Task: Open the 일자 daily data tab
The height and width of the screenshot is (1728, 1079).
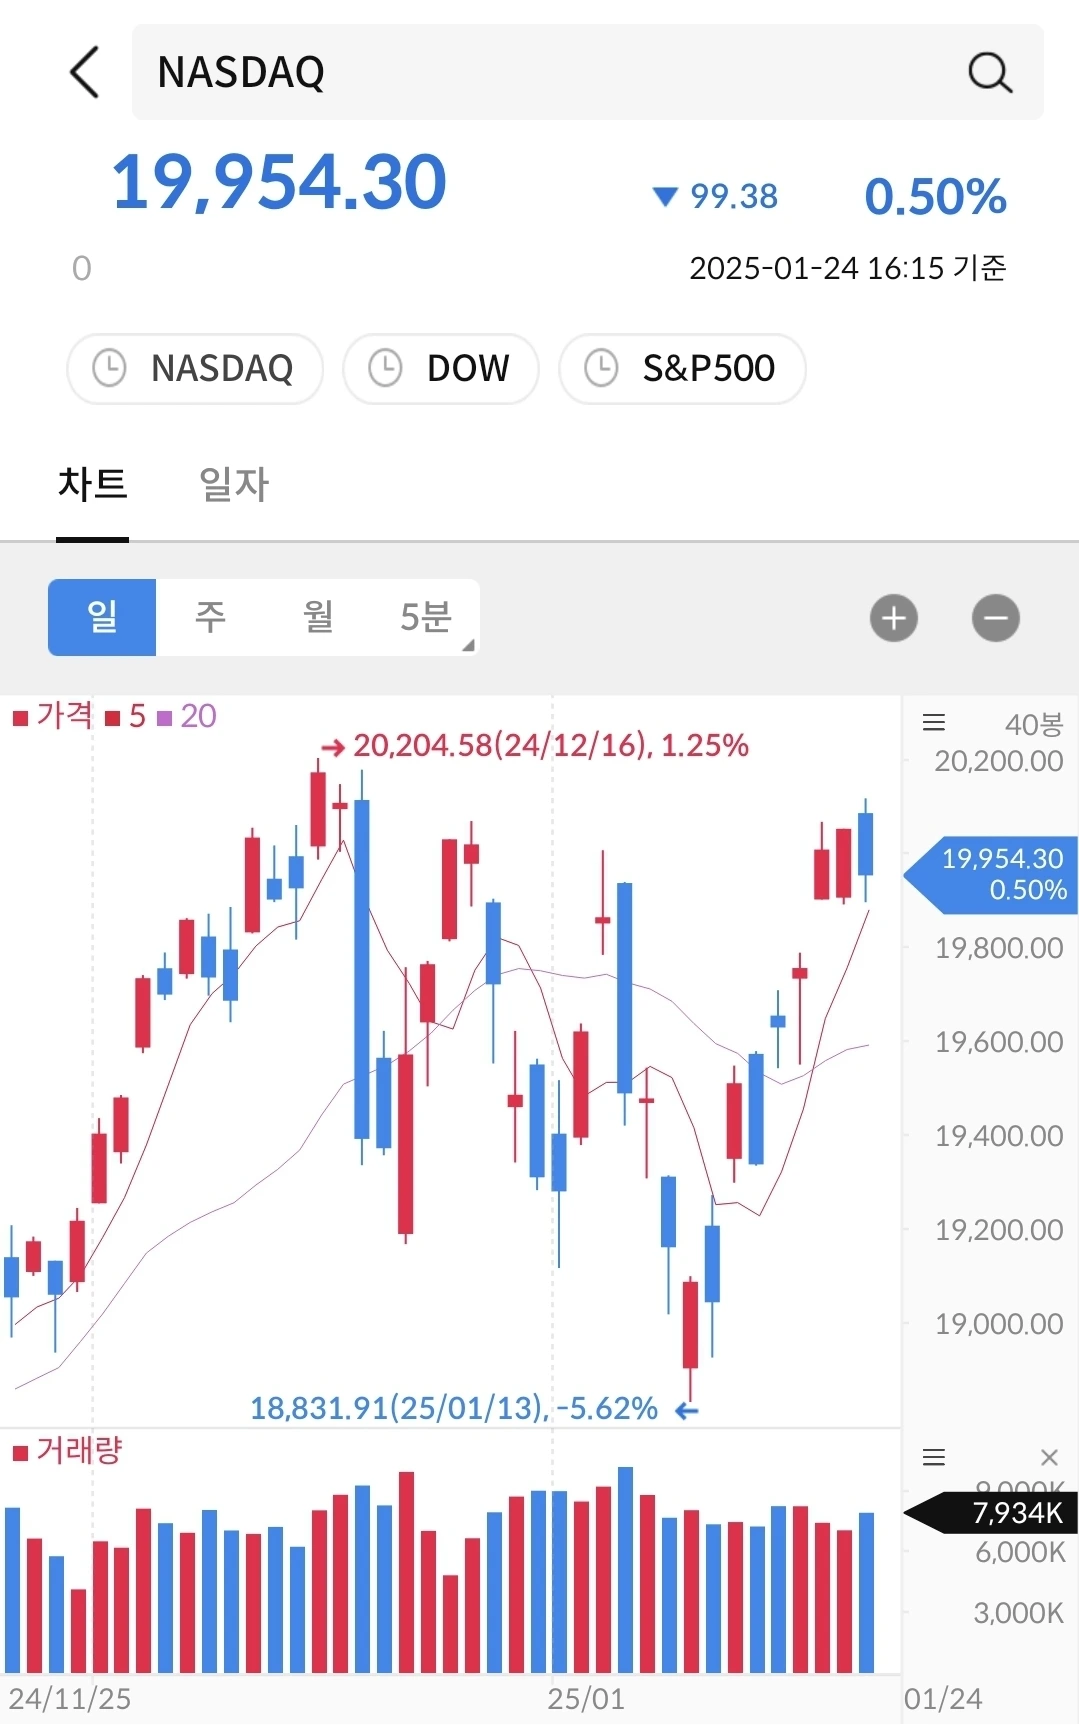Action: 234,485
